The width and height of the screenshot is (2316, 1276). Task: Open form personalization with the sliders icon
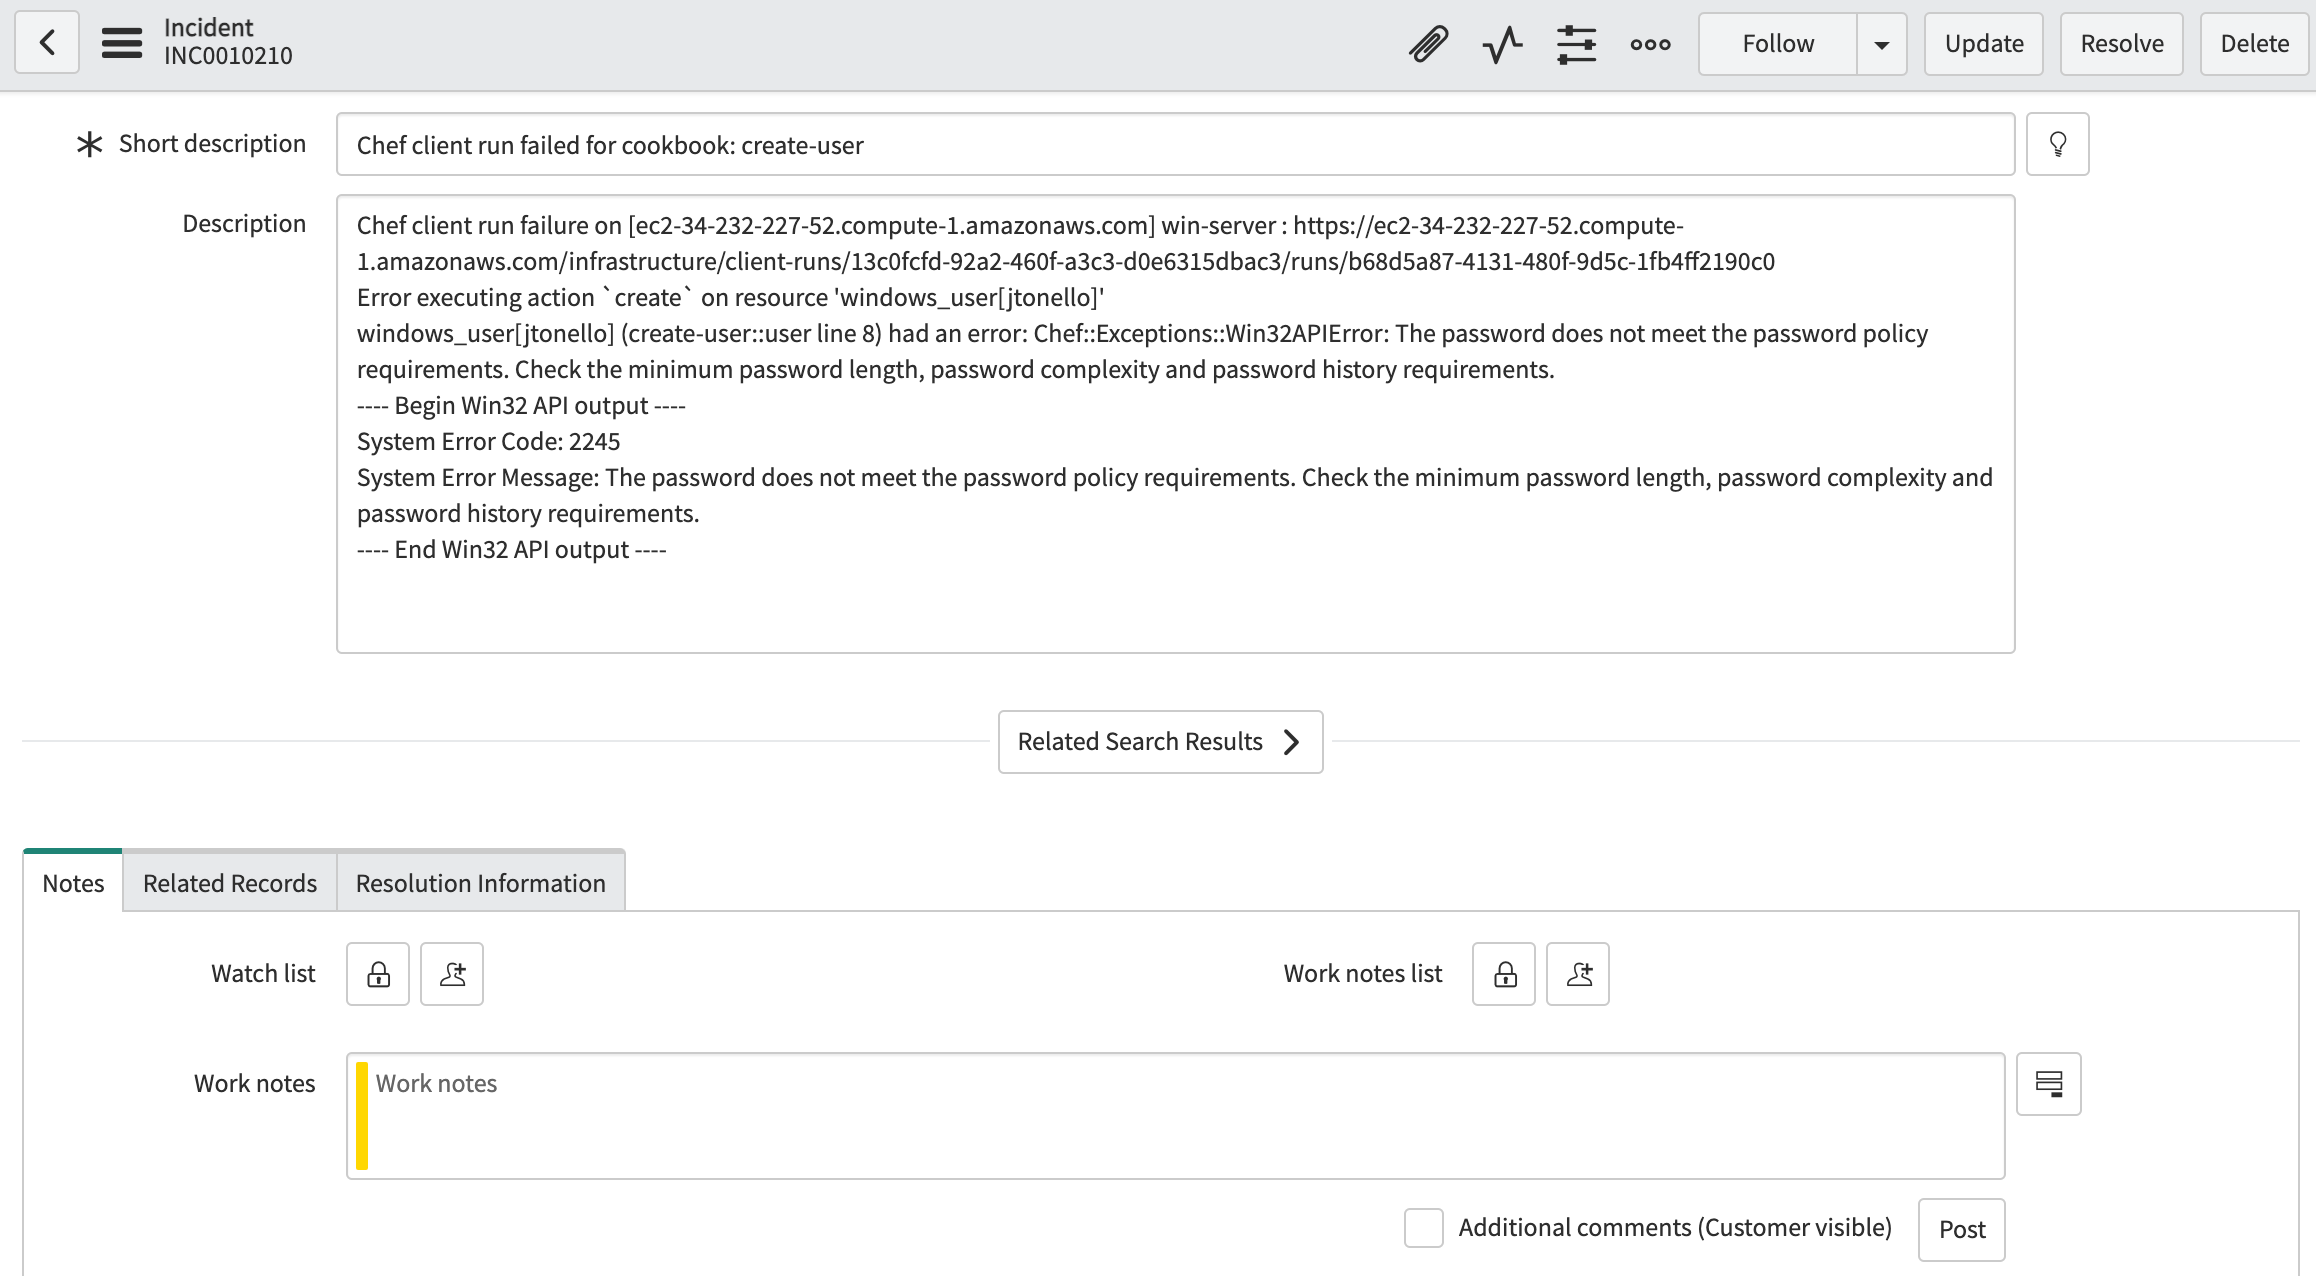[1576, 43]
